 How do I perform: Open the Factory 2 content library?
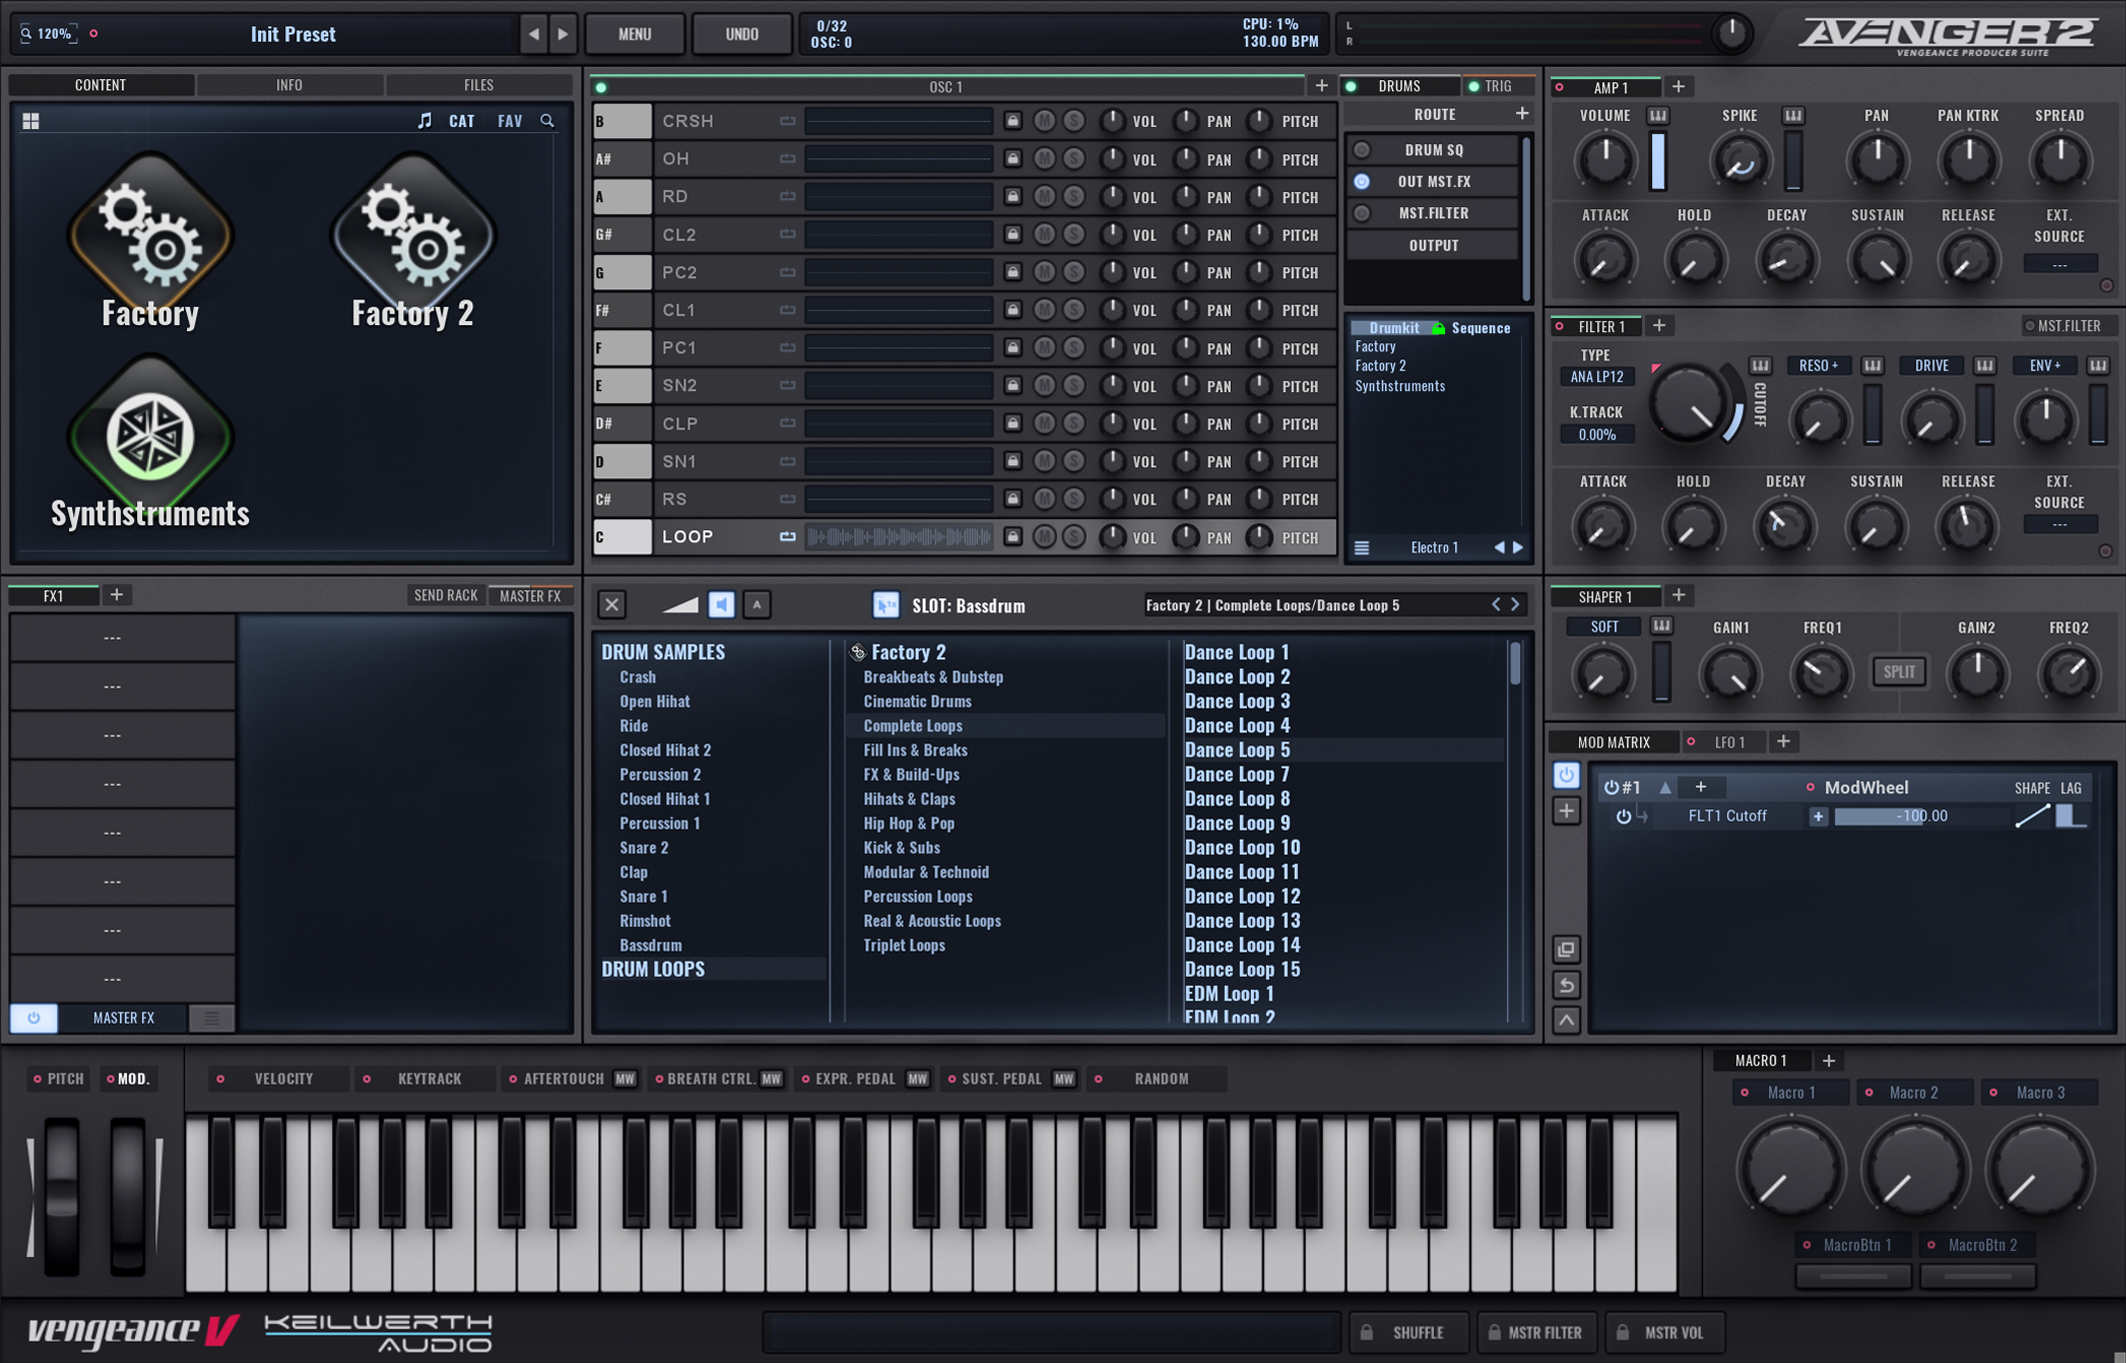[x=412, y=241]
